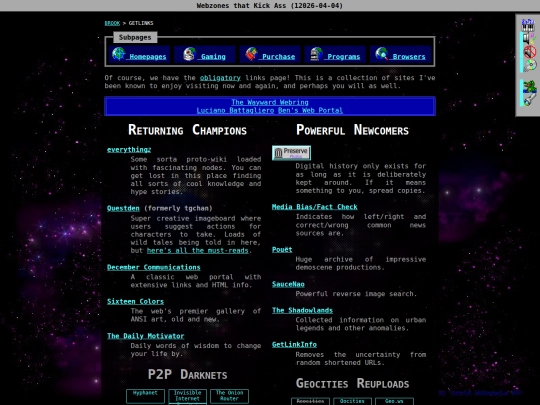Visit The Wayward Webring link
This screenshot has height=405, width=540.
coord(270,102)
